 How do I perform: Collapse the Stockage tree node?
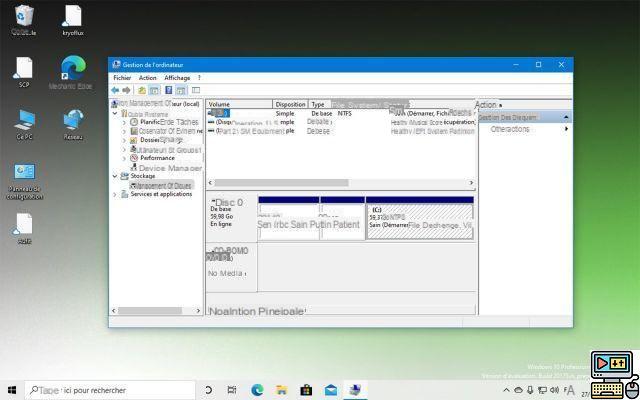[115, 176]
